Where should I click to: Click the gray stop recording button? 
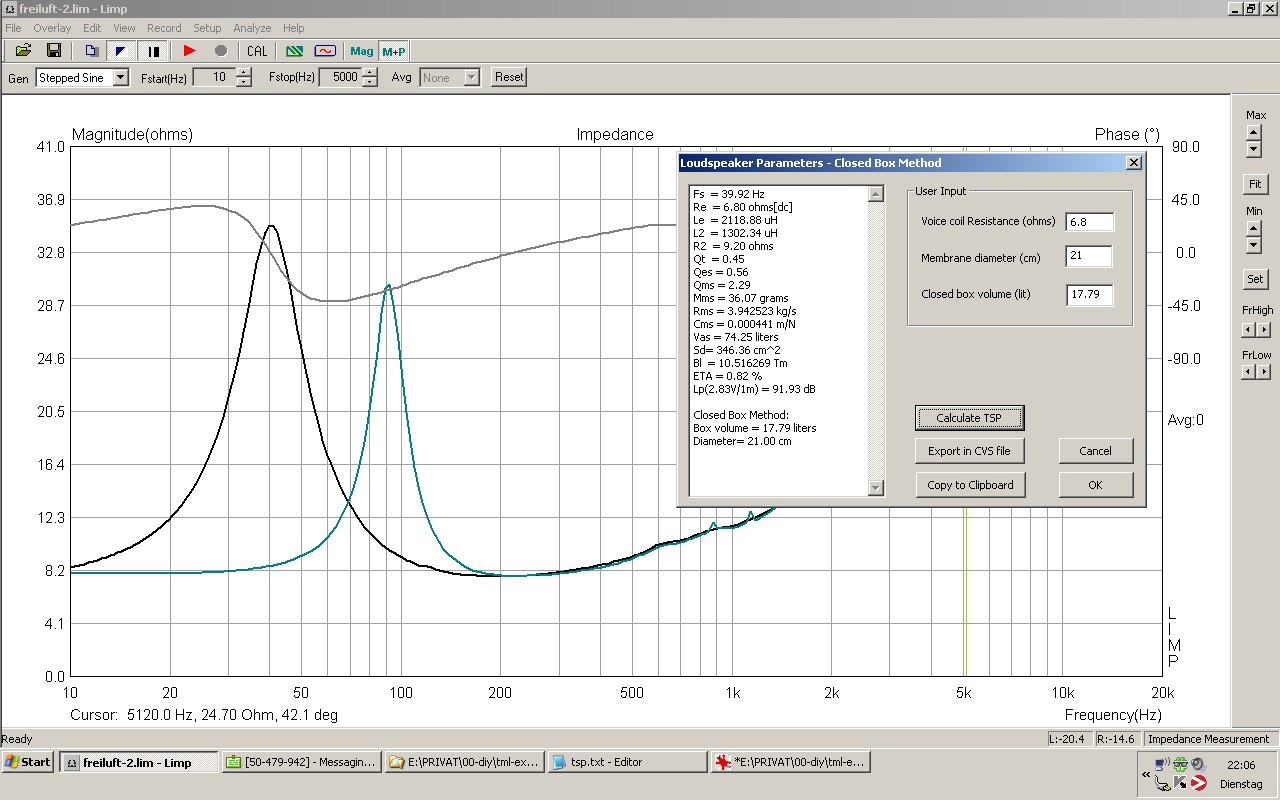pos(221,51)
